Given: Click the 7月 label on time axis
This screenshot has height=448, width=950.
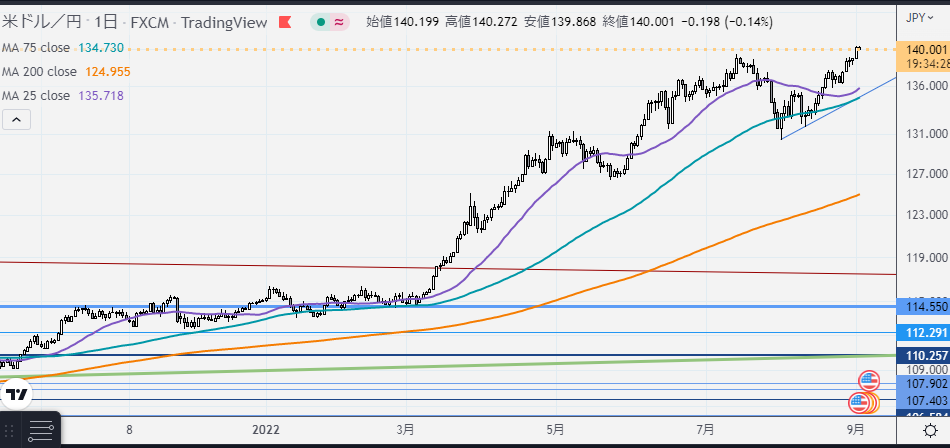Looking at the screenshot, I should pyautogui.click(x=705, y=430).
